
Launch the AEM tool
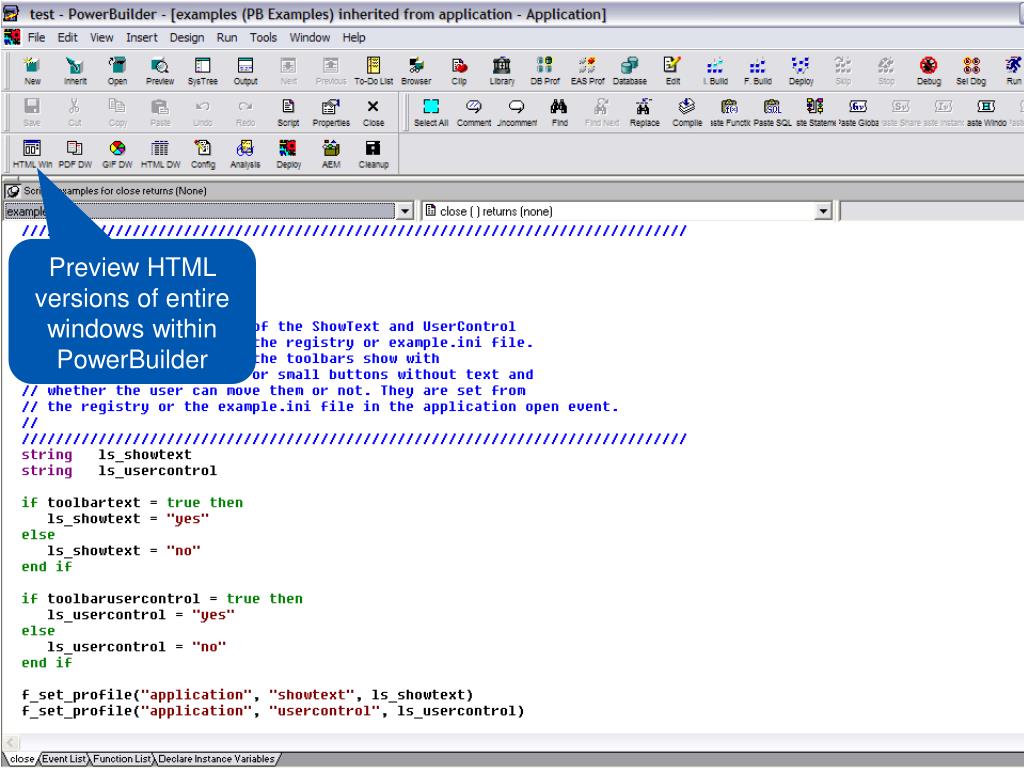(x=331, y=154)
